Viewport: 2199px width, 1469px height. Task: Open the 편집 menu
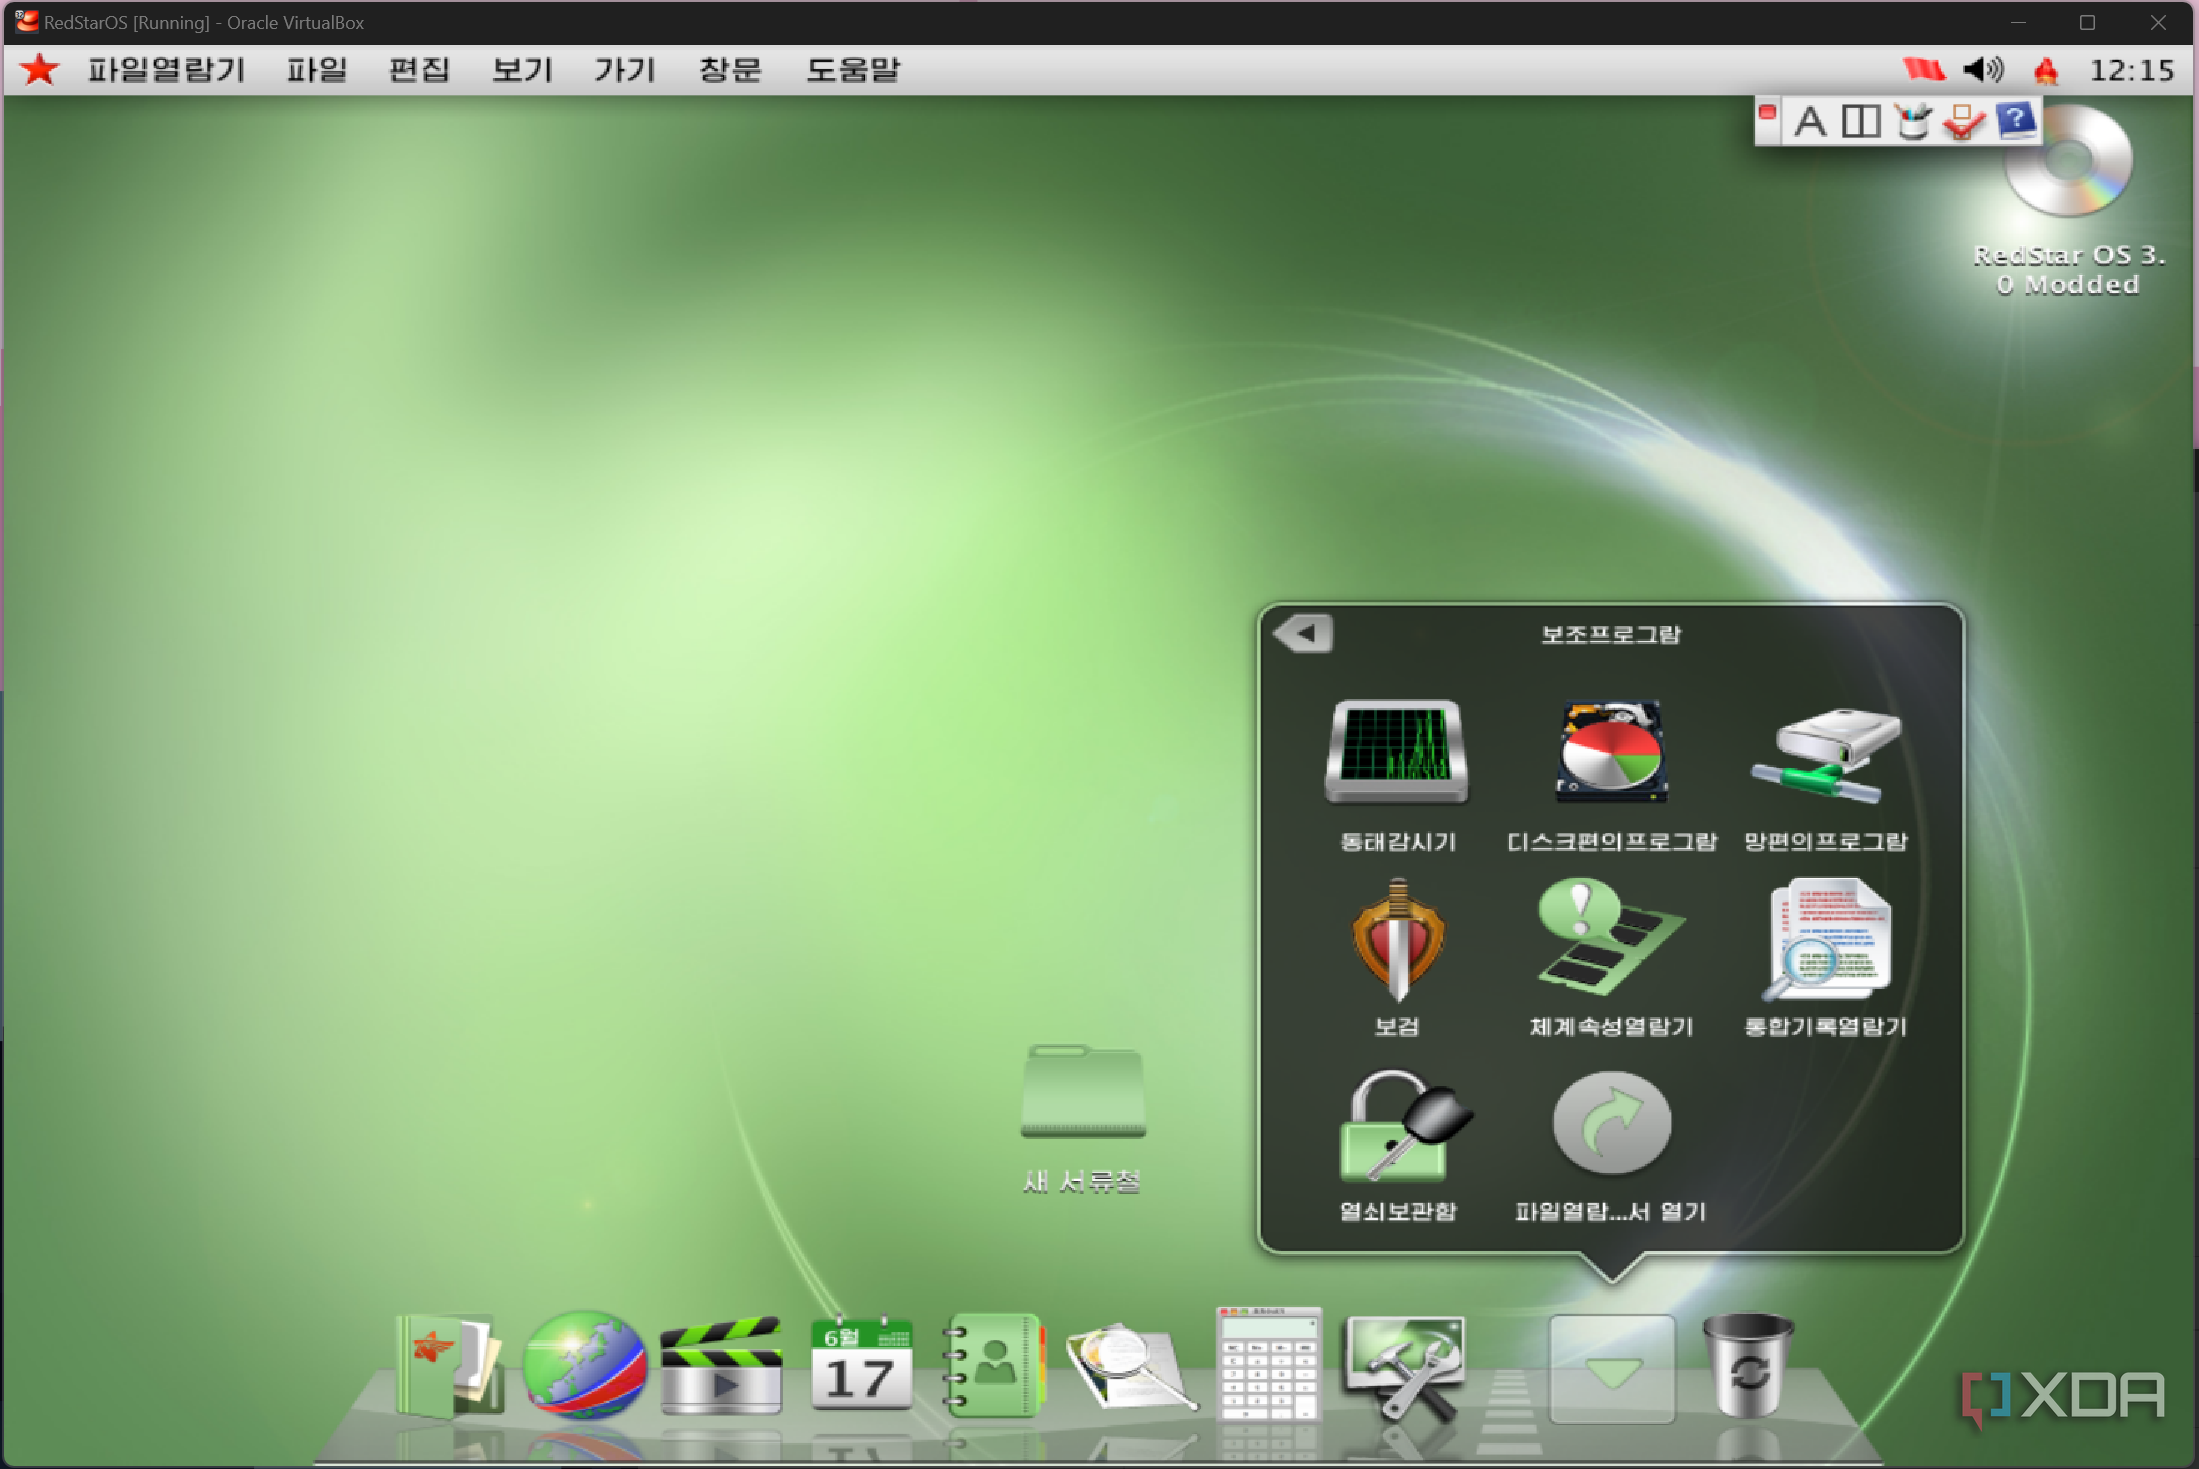click(x=419, y=70)
